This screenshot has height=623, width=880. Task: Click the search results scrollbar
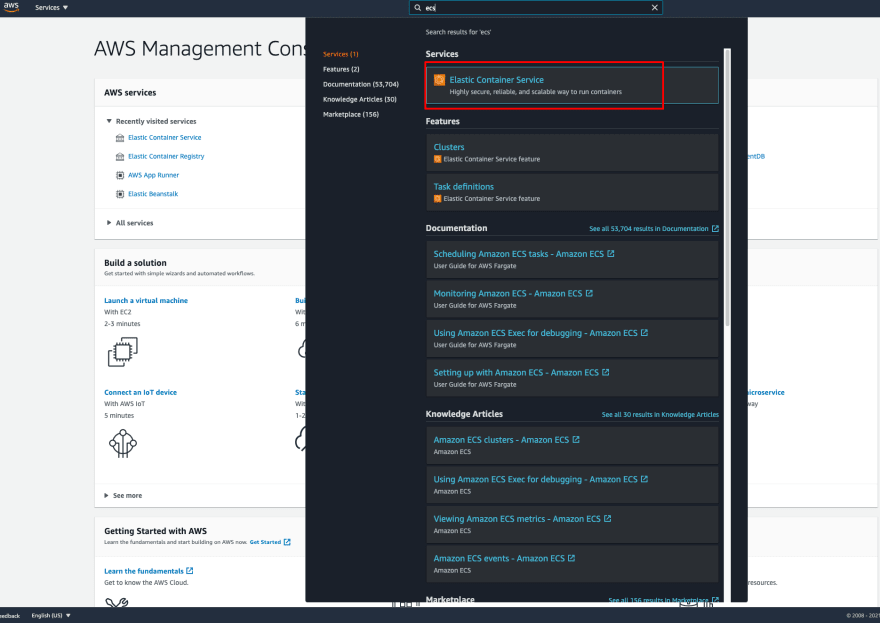click(727, 187)
